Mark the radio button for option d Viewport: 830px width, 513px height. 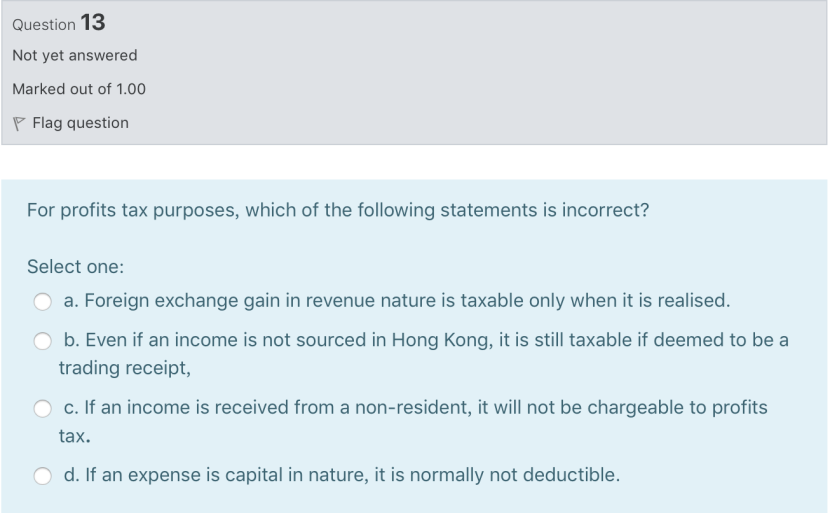(x=44, y=476)
